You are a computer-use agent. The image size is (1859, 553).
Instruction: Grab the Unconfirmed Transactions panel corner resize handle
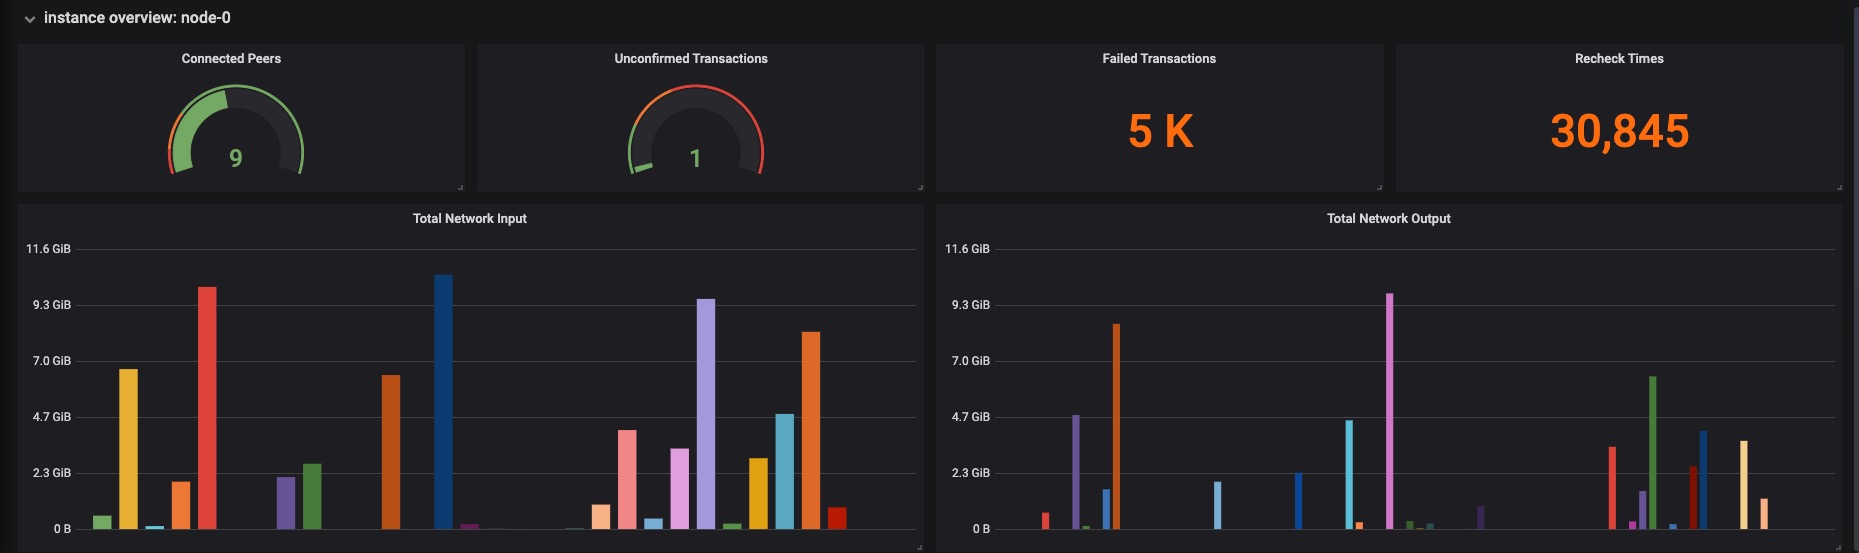point(920,187)
